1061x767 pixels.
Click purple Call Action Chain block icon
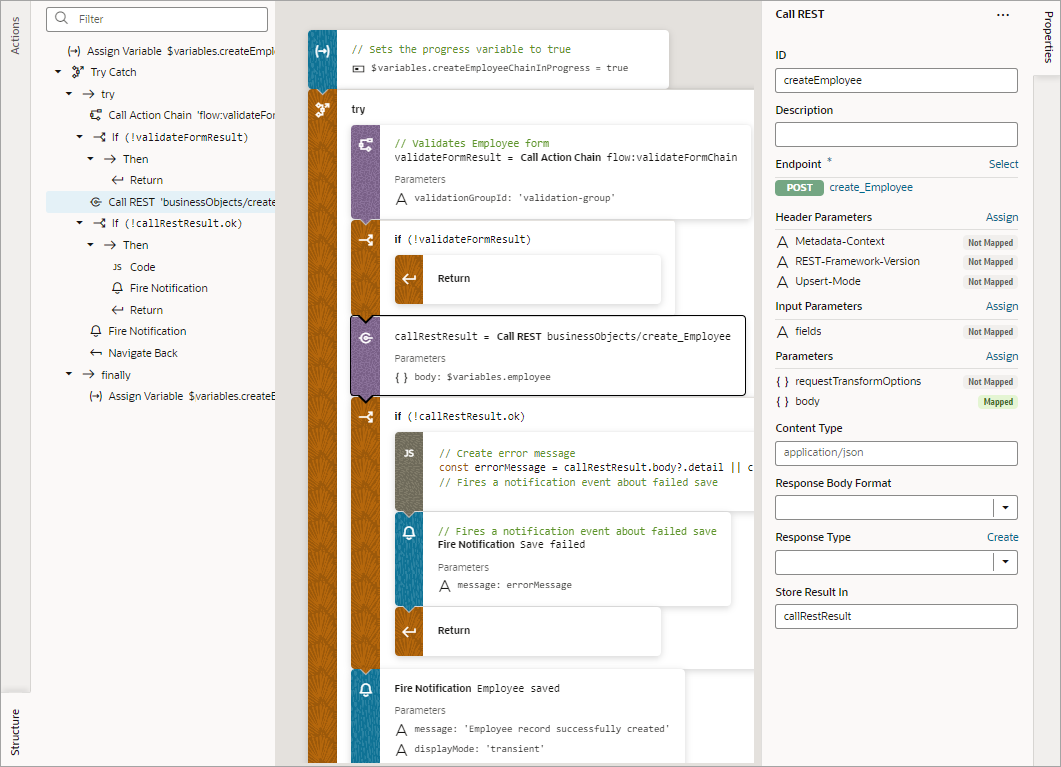tap(365, 145)
